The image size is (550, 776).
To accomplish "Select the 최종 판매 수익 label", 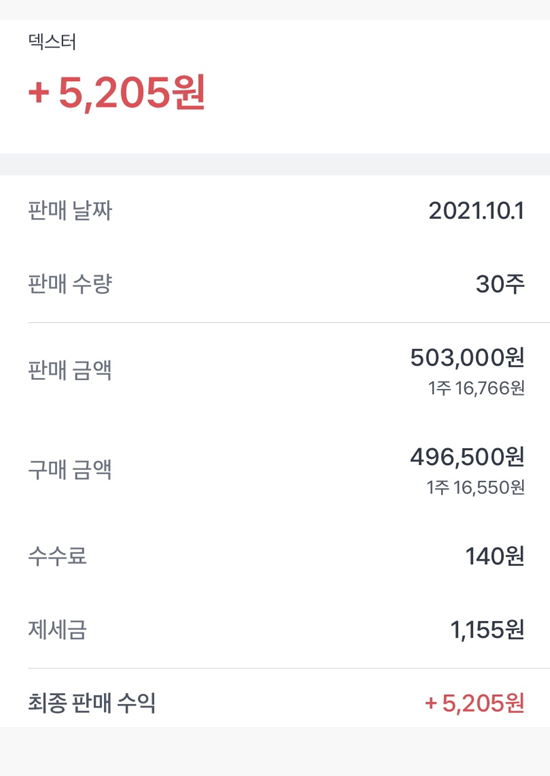I will (92, 703).
